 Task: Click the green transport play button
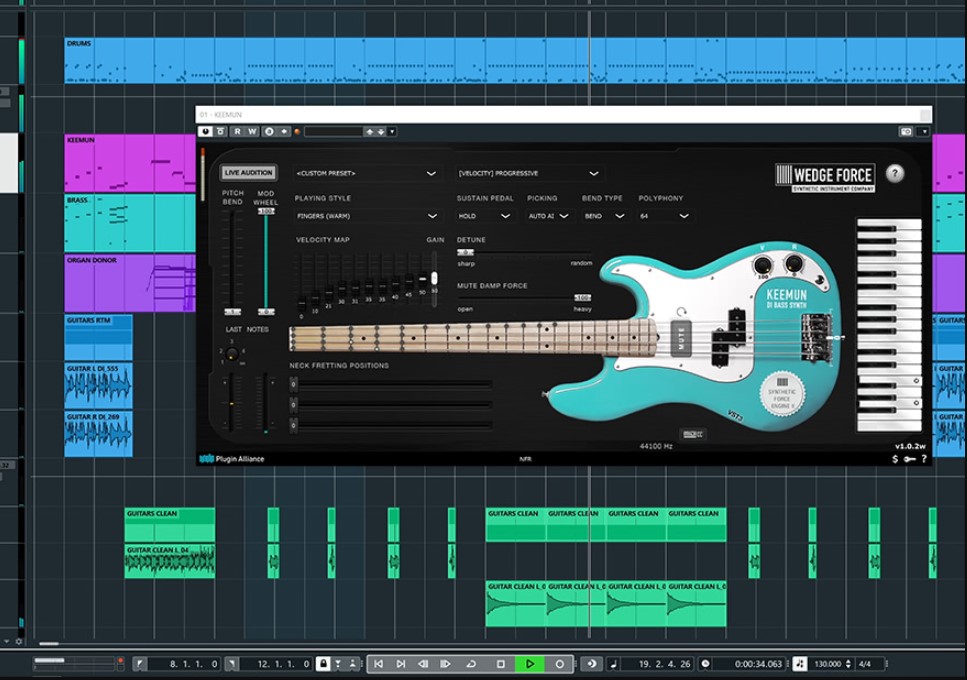tap(530, 664)
